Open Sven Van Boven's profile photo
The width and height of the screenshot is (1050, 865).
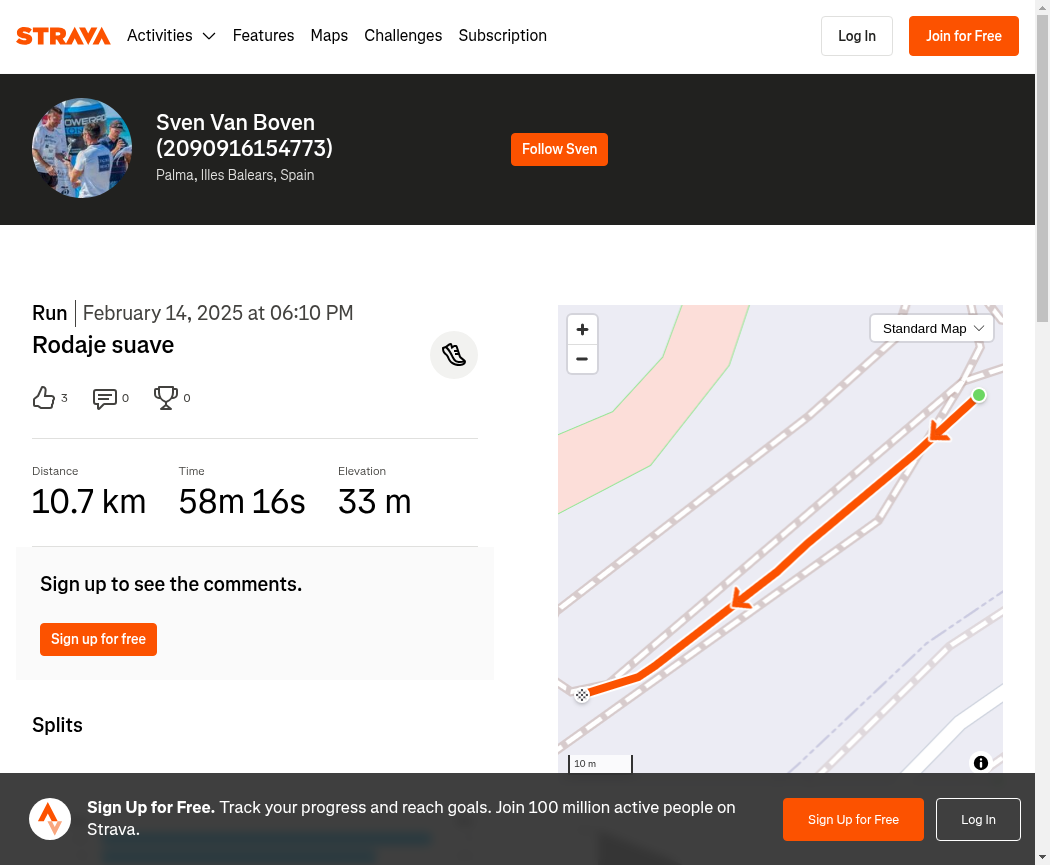[x=82, y=148]
